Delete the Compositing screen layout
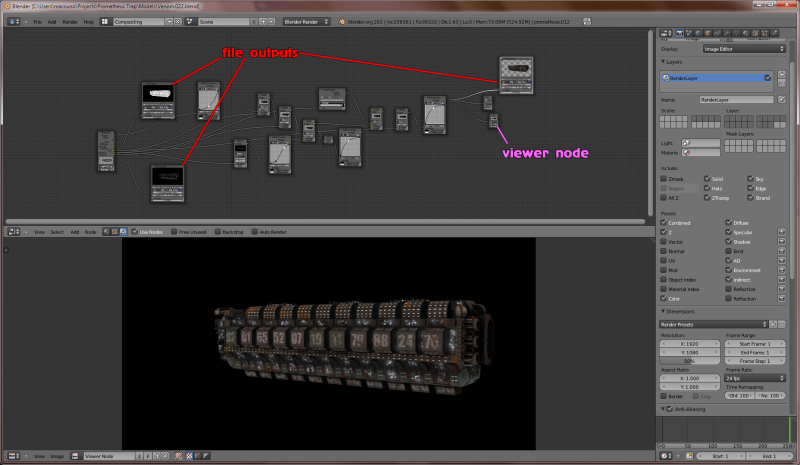This screenshot has width=800, height=465. click(178, 21)
